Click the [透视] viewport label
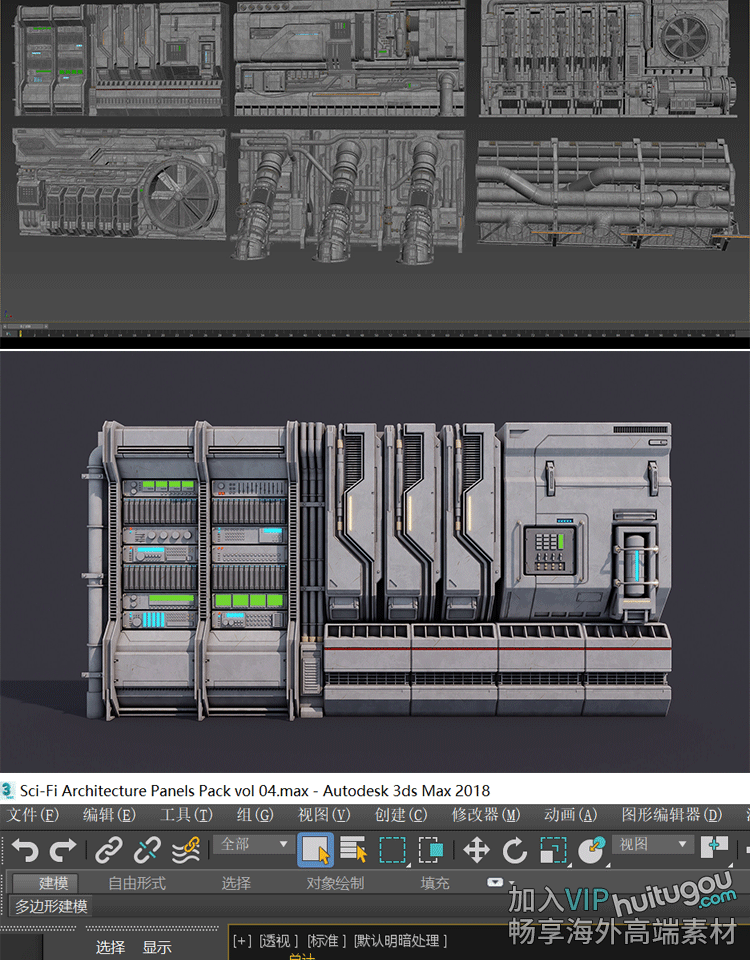 (x=278, y=941)
